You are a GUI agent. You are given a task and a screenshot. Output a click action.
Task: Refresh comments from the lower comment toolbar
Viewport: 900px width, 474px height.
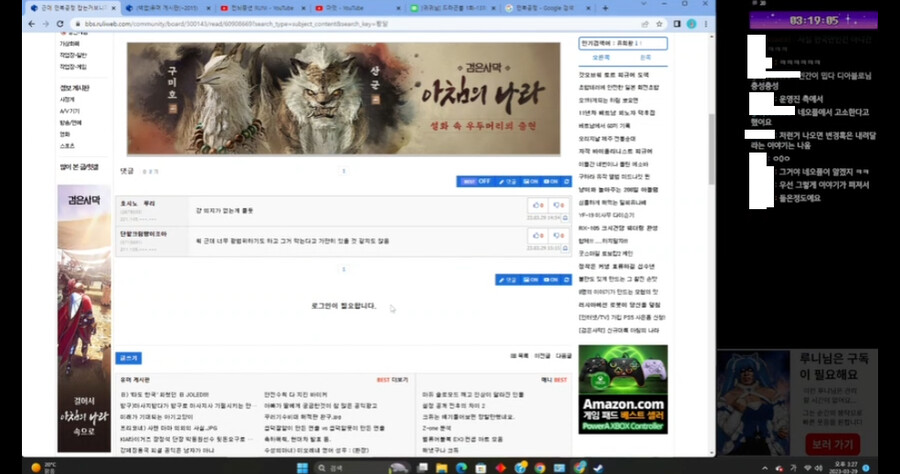tap(566, 279)
